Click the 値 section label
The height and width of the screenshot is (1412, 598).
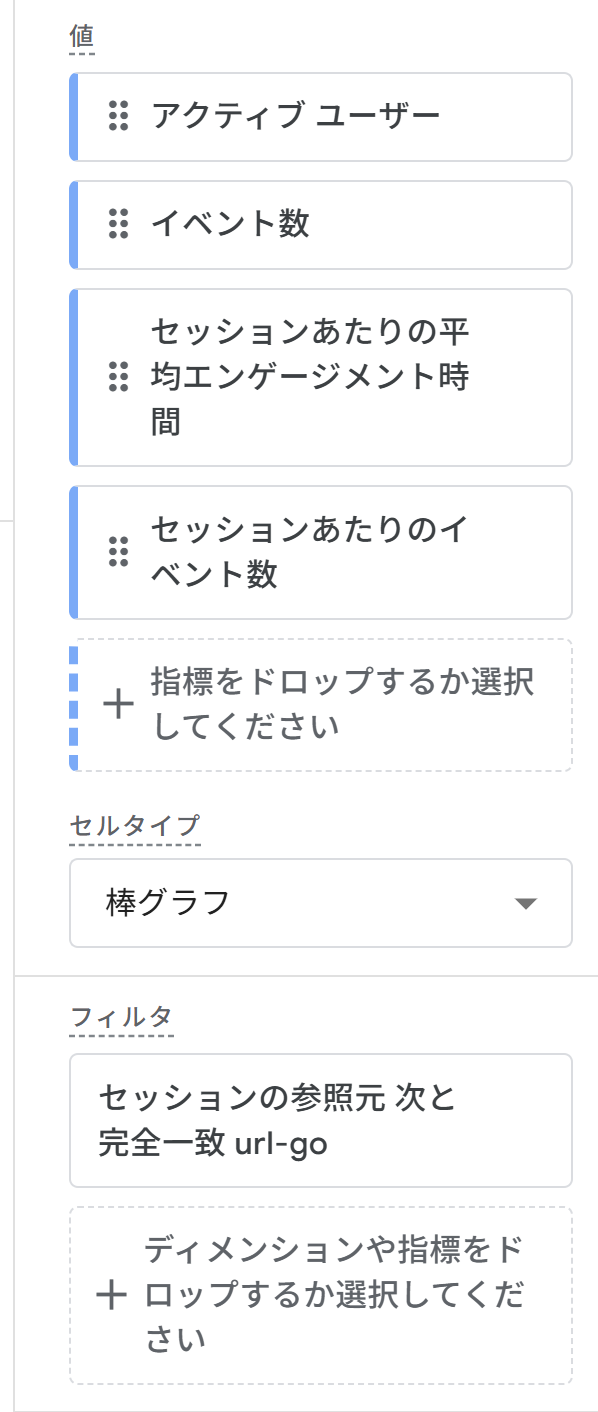pyautogui.click(x=81, y=38)
